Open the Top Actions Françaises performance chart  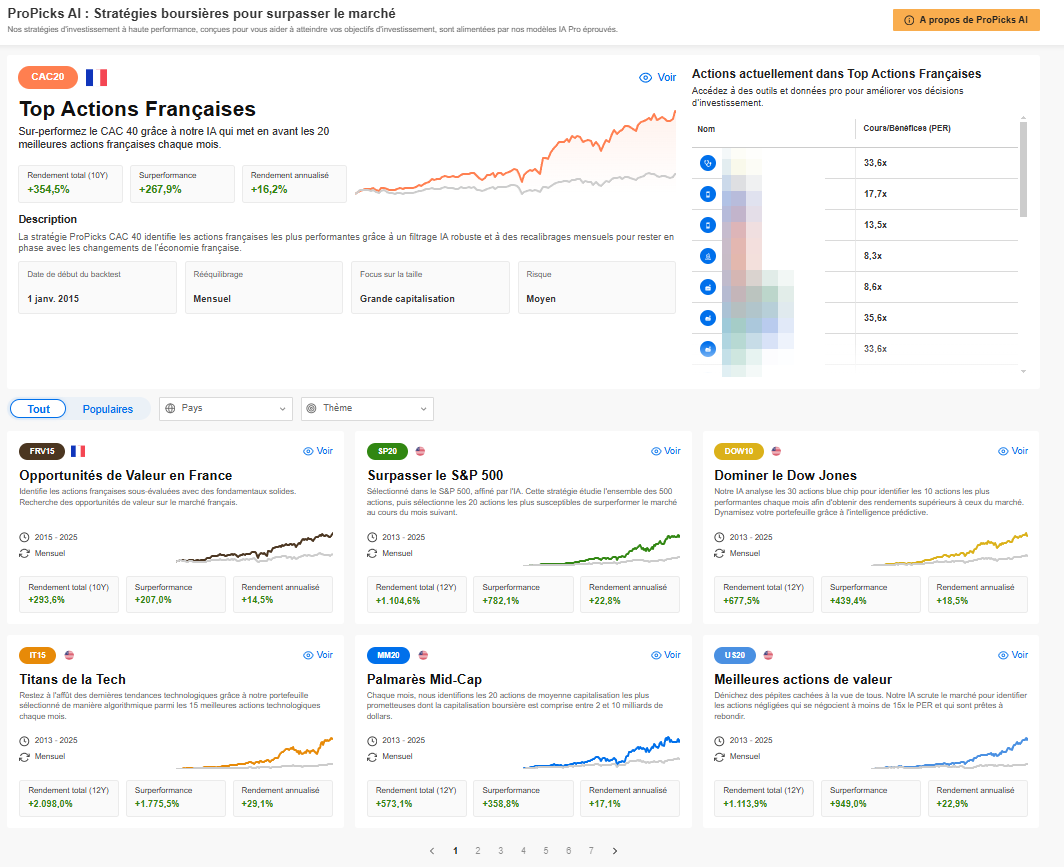516,155
